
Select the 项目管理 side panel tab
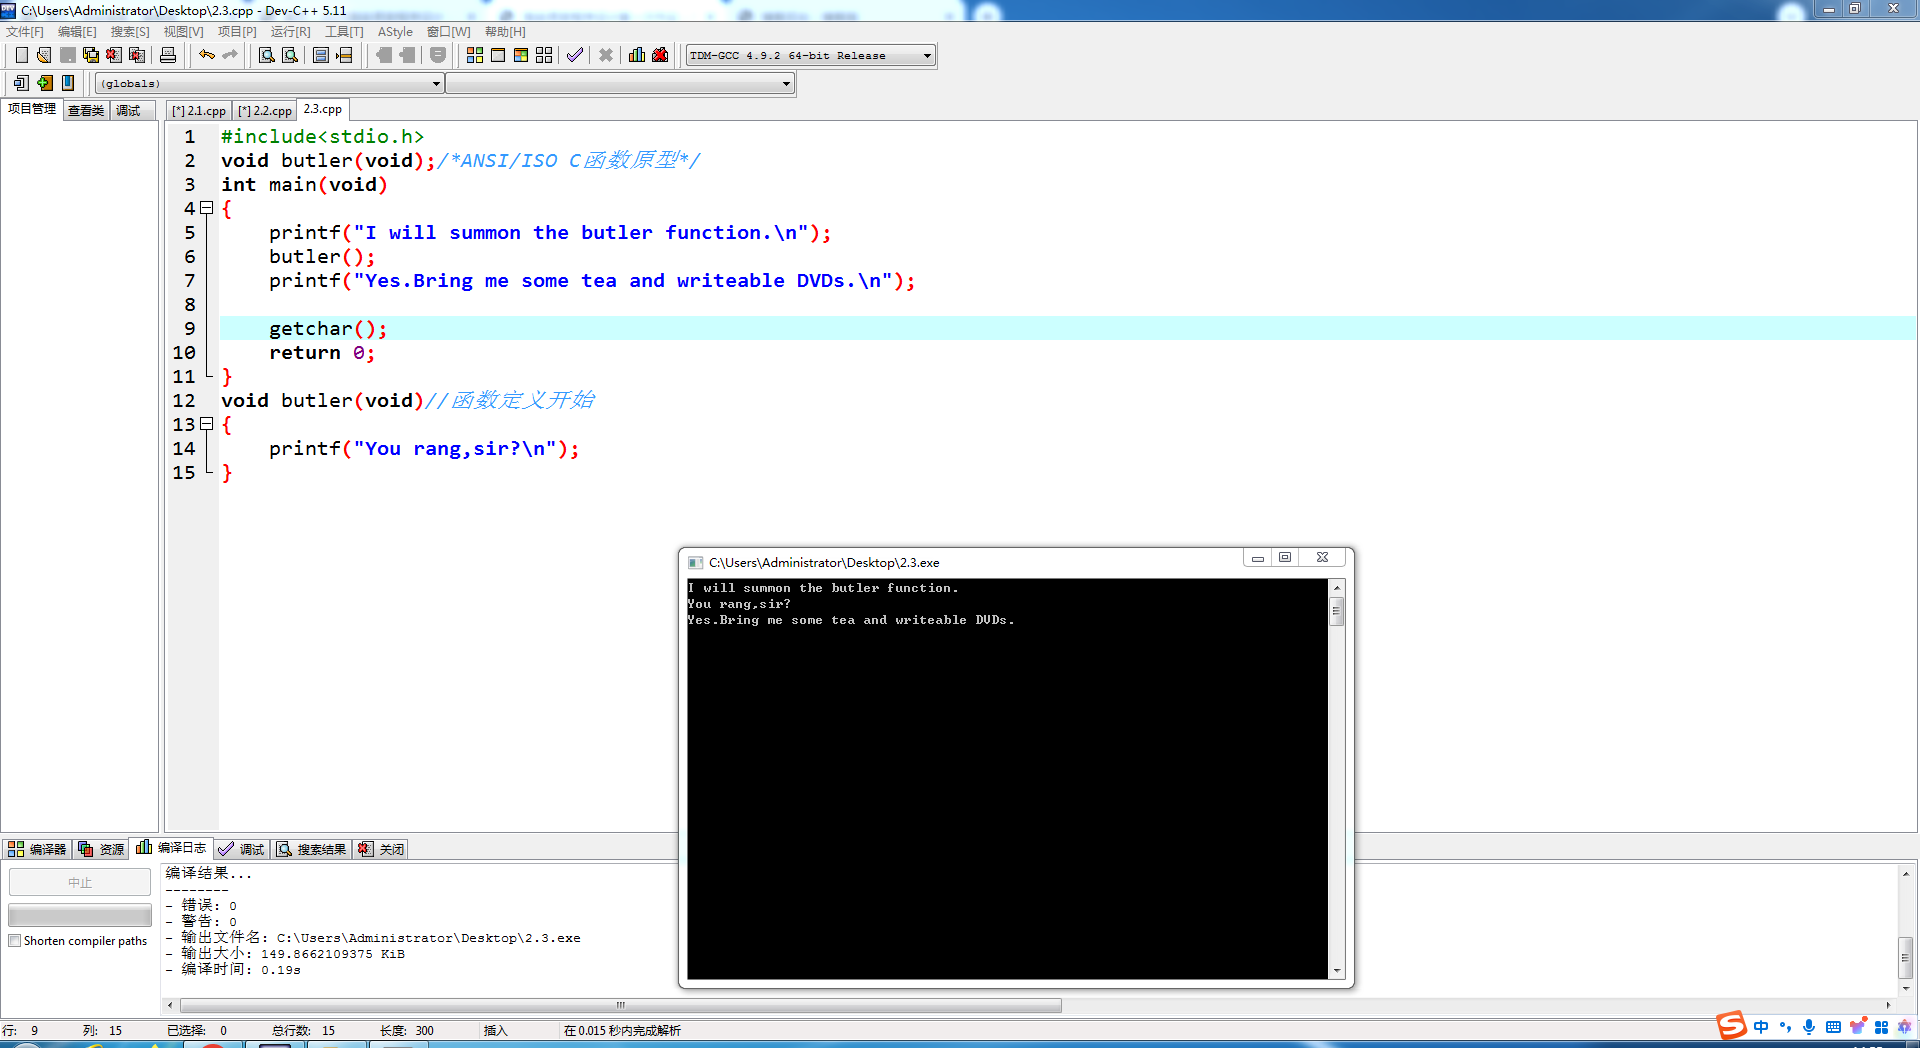coord(32,109)
